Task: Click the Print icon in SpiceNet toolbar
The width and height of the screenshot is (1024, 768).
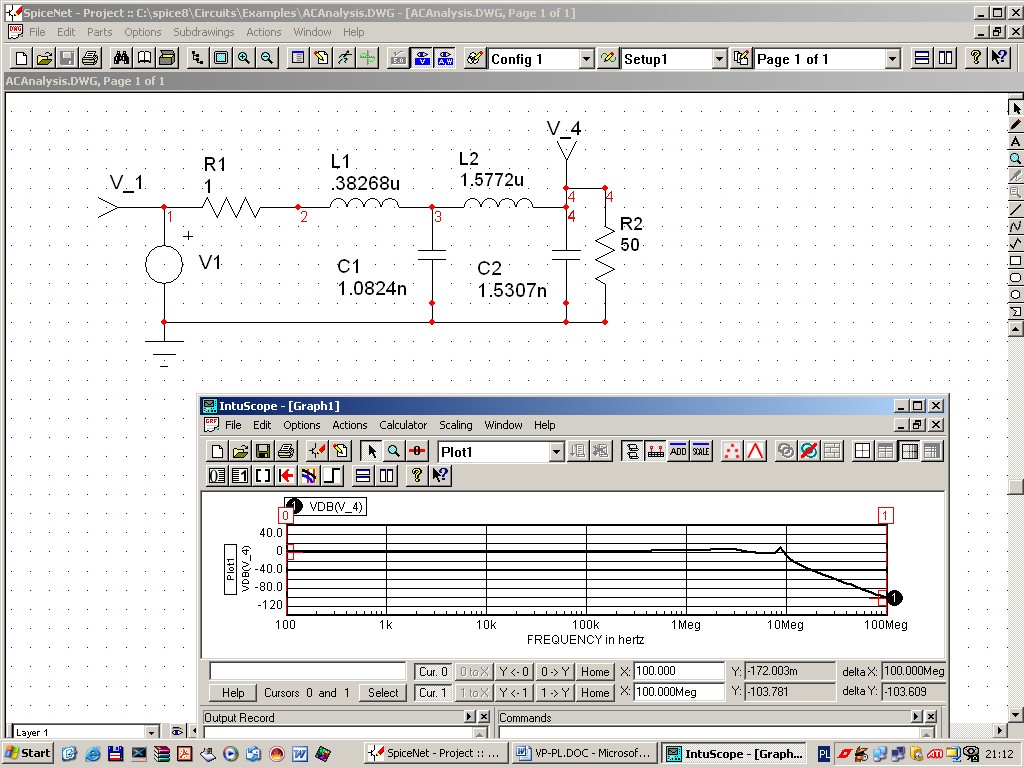Action: click(x=88, y=58)
